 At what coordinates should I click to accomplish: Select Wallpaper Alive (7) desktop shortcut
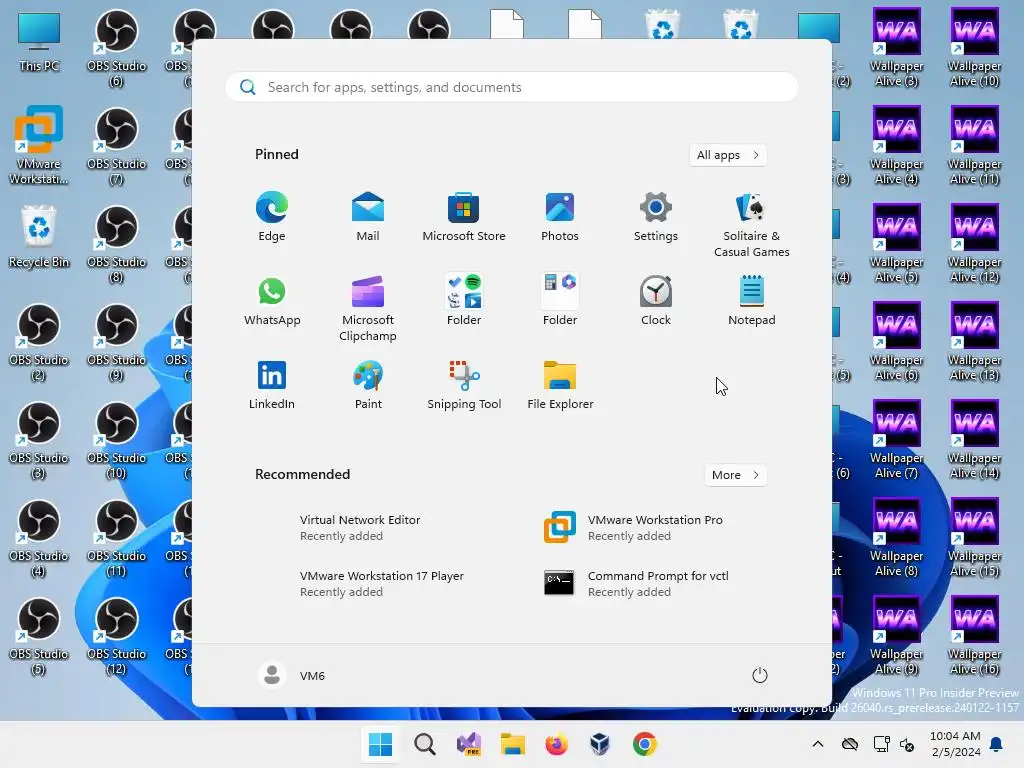[x=897, y=440]
